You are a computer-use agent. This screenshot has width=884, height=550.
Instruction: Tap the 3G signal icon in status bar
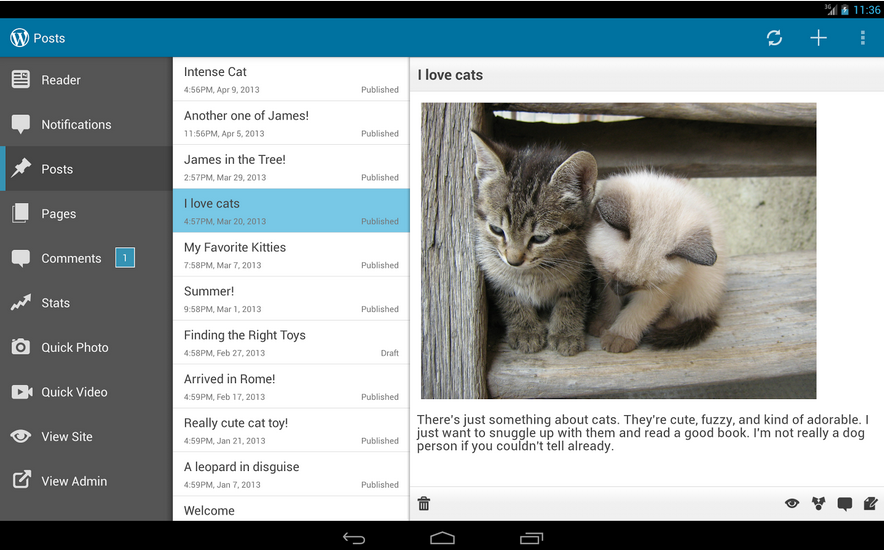(831, 9)
